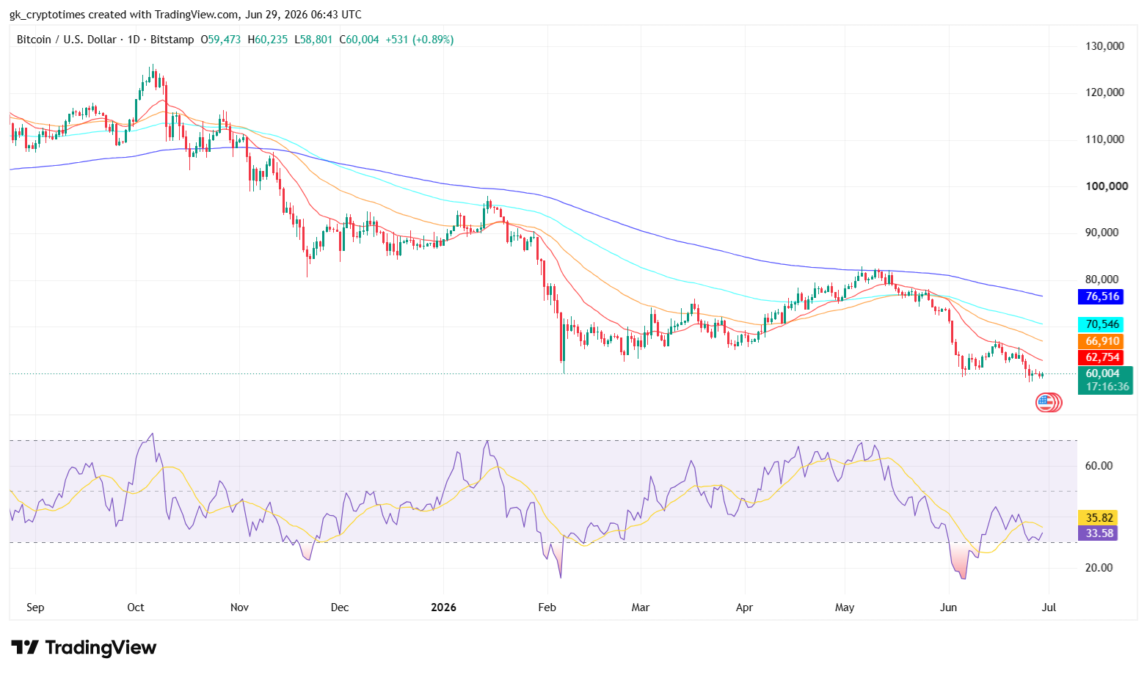Click the Nov label on time axis
The height and width of the screenshot is (675, 1147).
[239, 608]
